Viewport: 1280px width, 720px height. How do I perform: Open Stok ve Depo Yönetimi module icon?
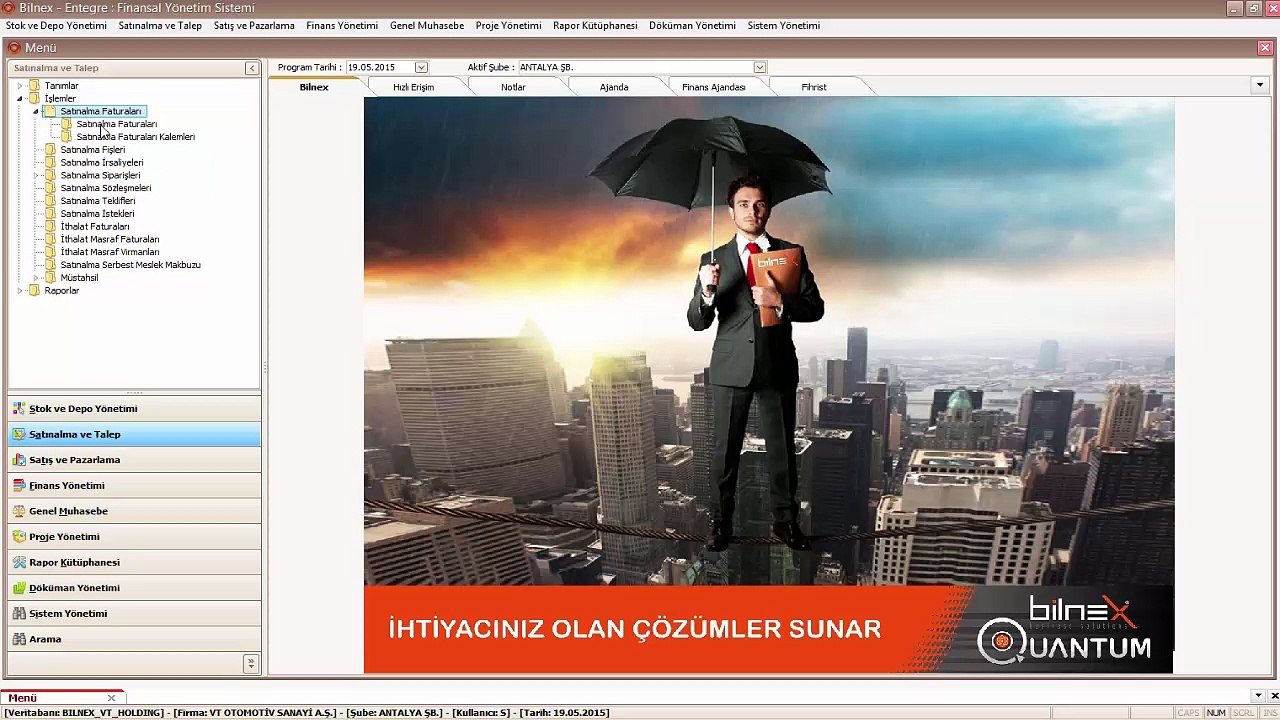click(19, 409)
